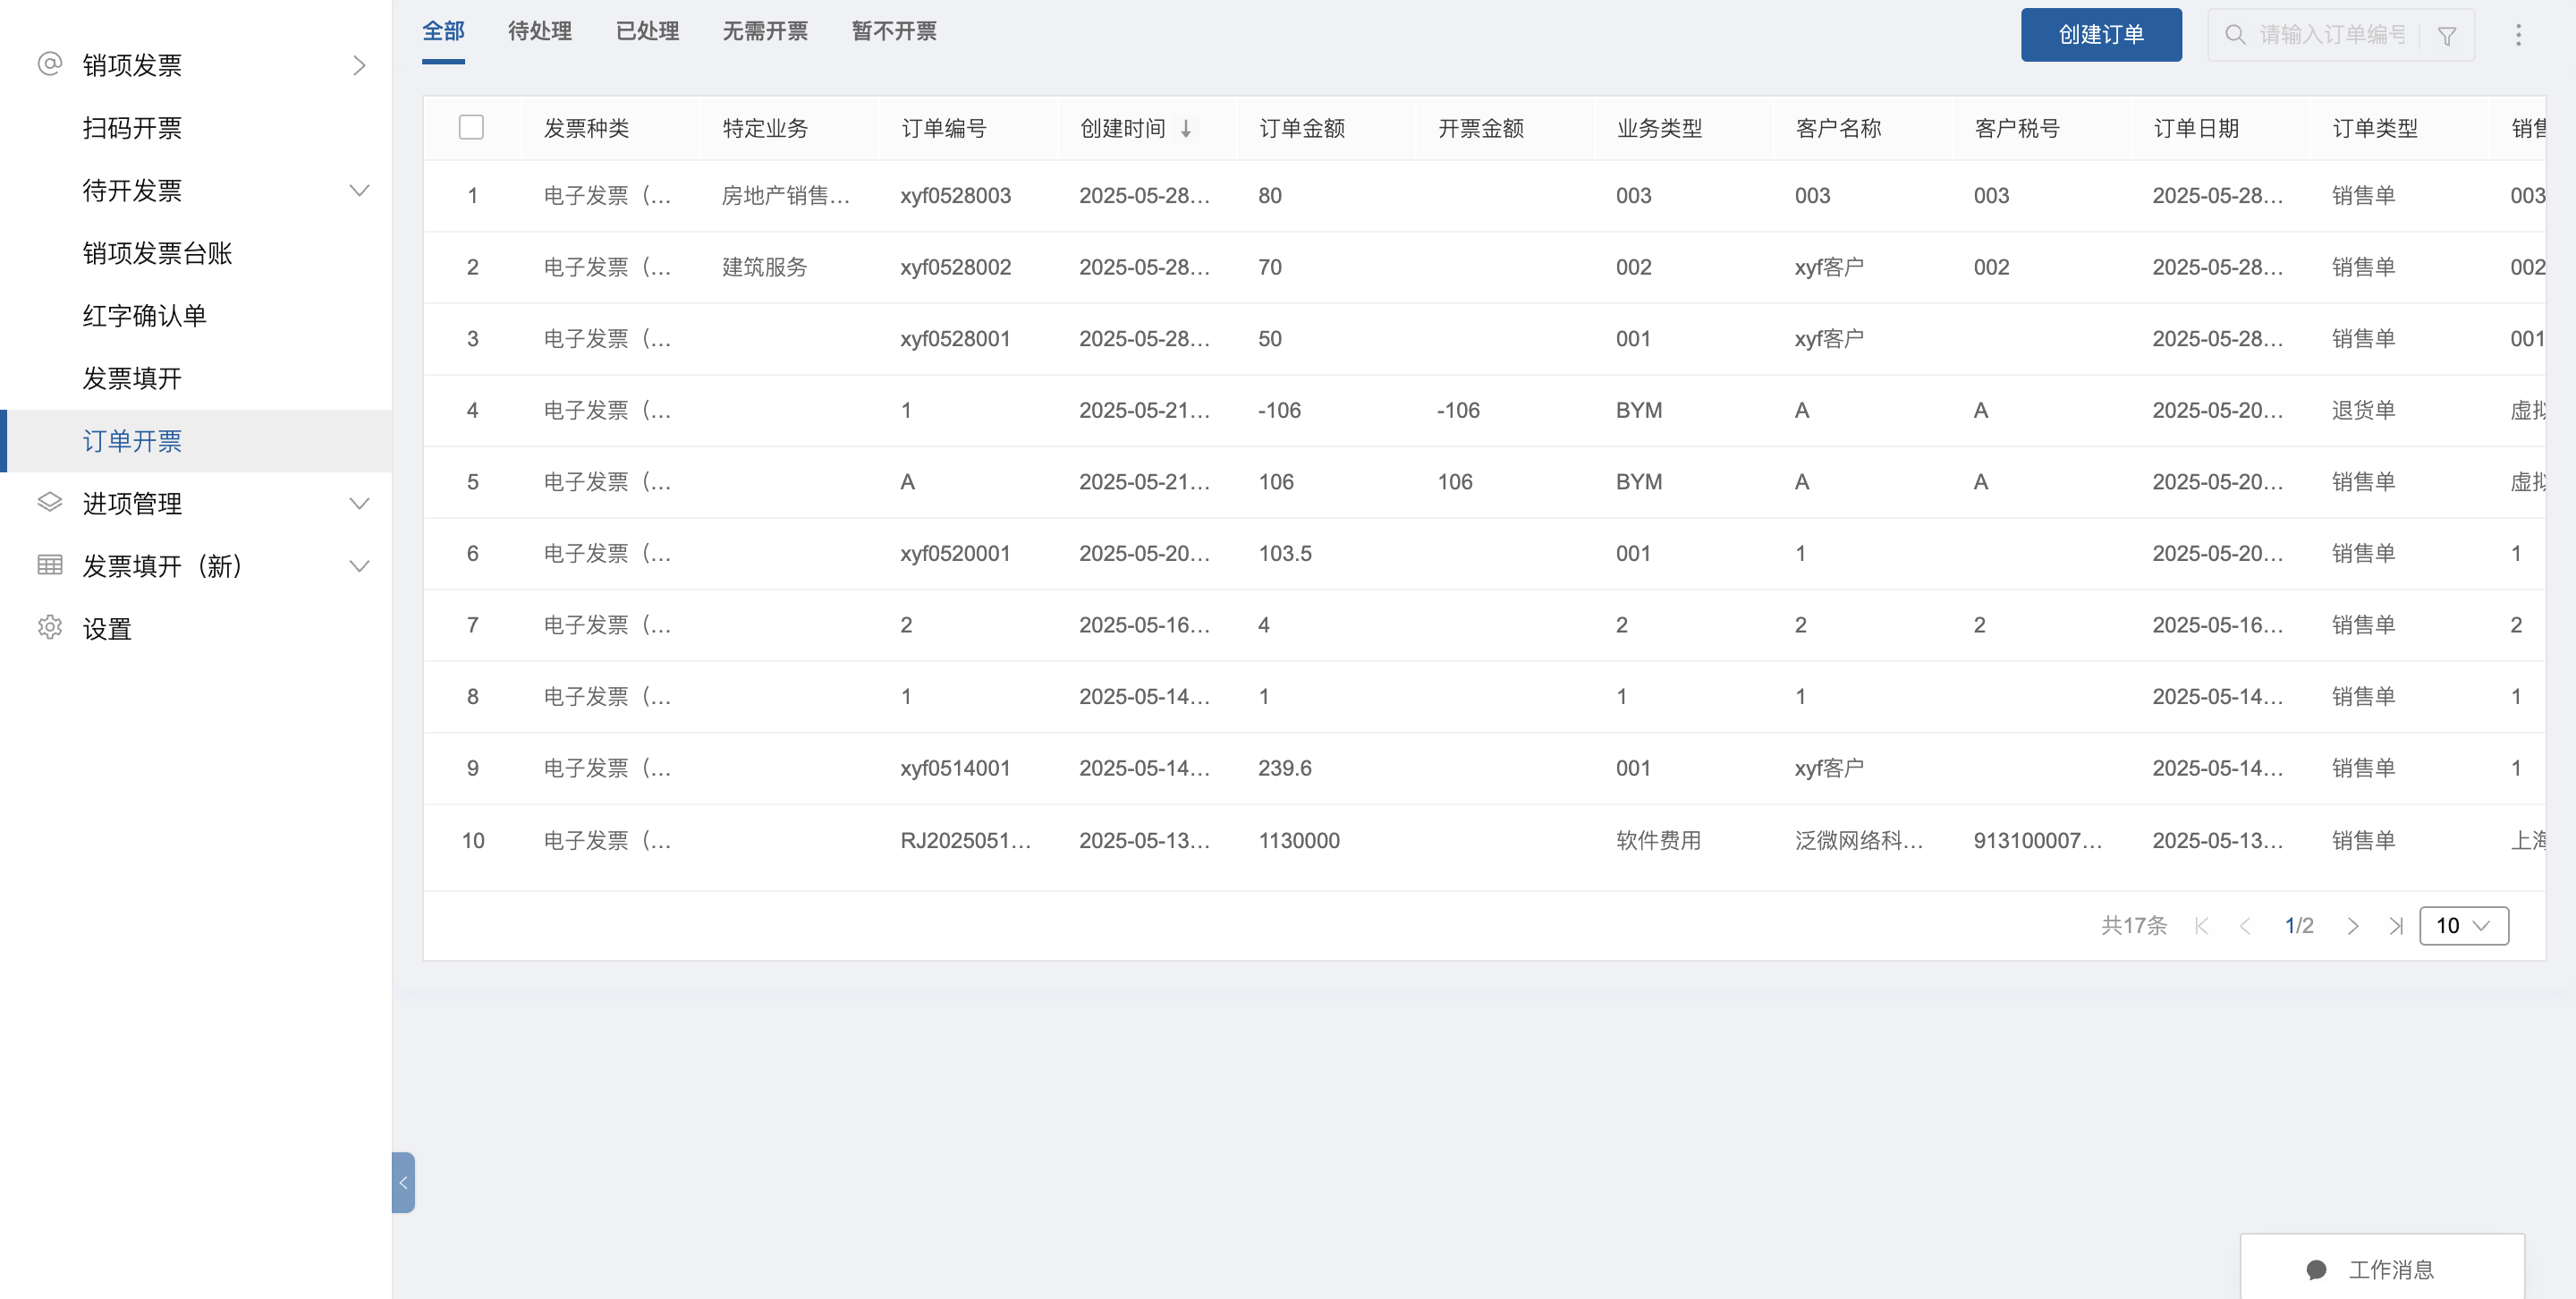Go to next page arrow
2576x1299 pixels.
[x=2353, y=926]
